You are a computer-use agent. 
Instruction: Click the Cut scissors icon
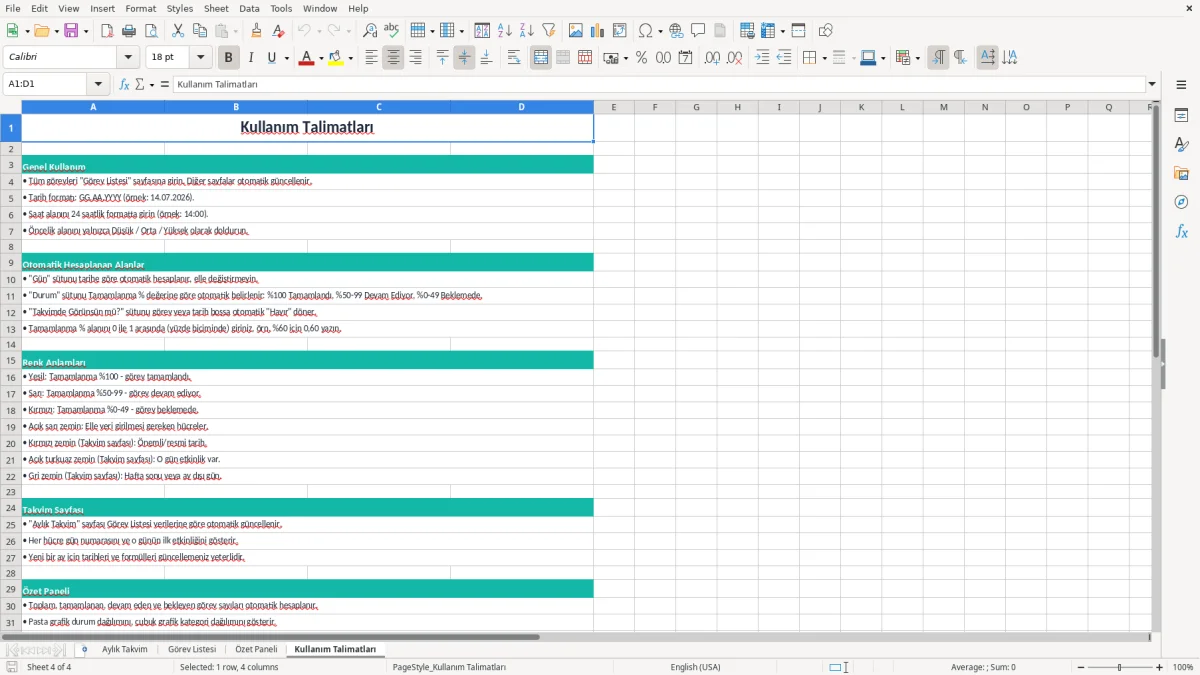pos(178,31)
